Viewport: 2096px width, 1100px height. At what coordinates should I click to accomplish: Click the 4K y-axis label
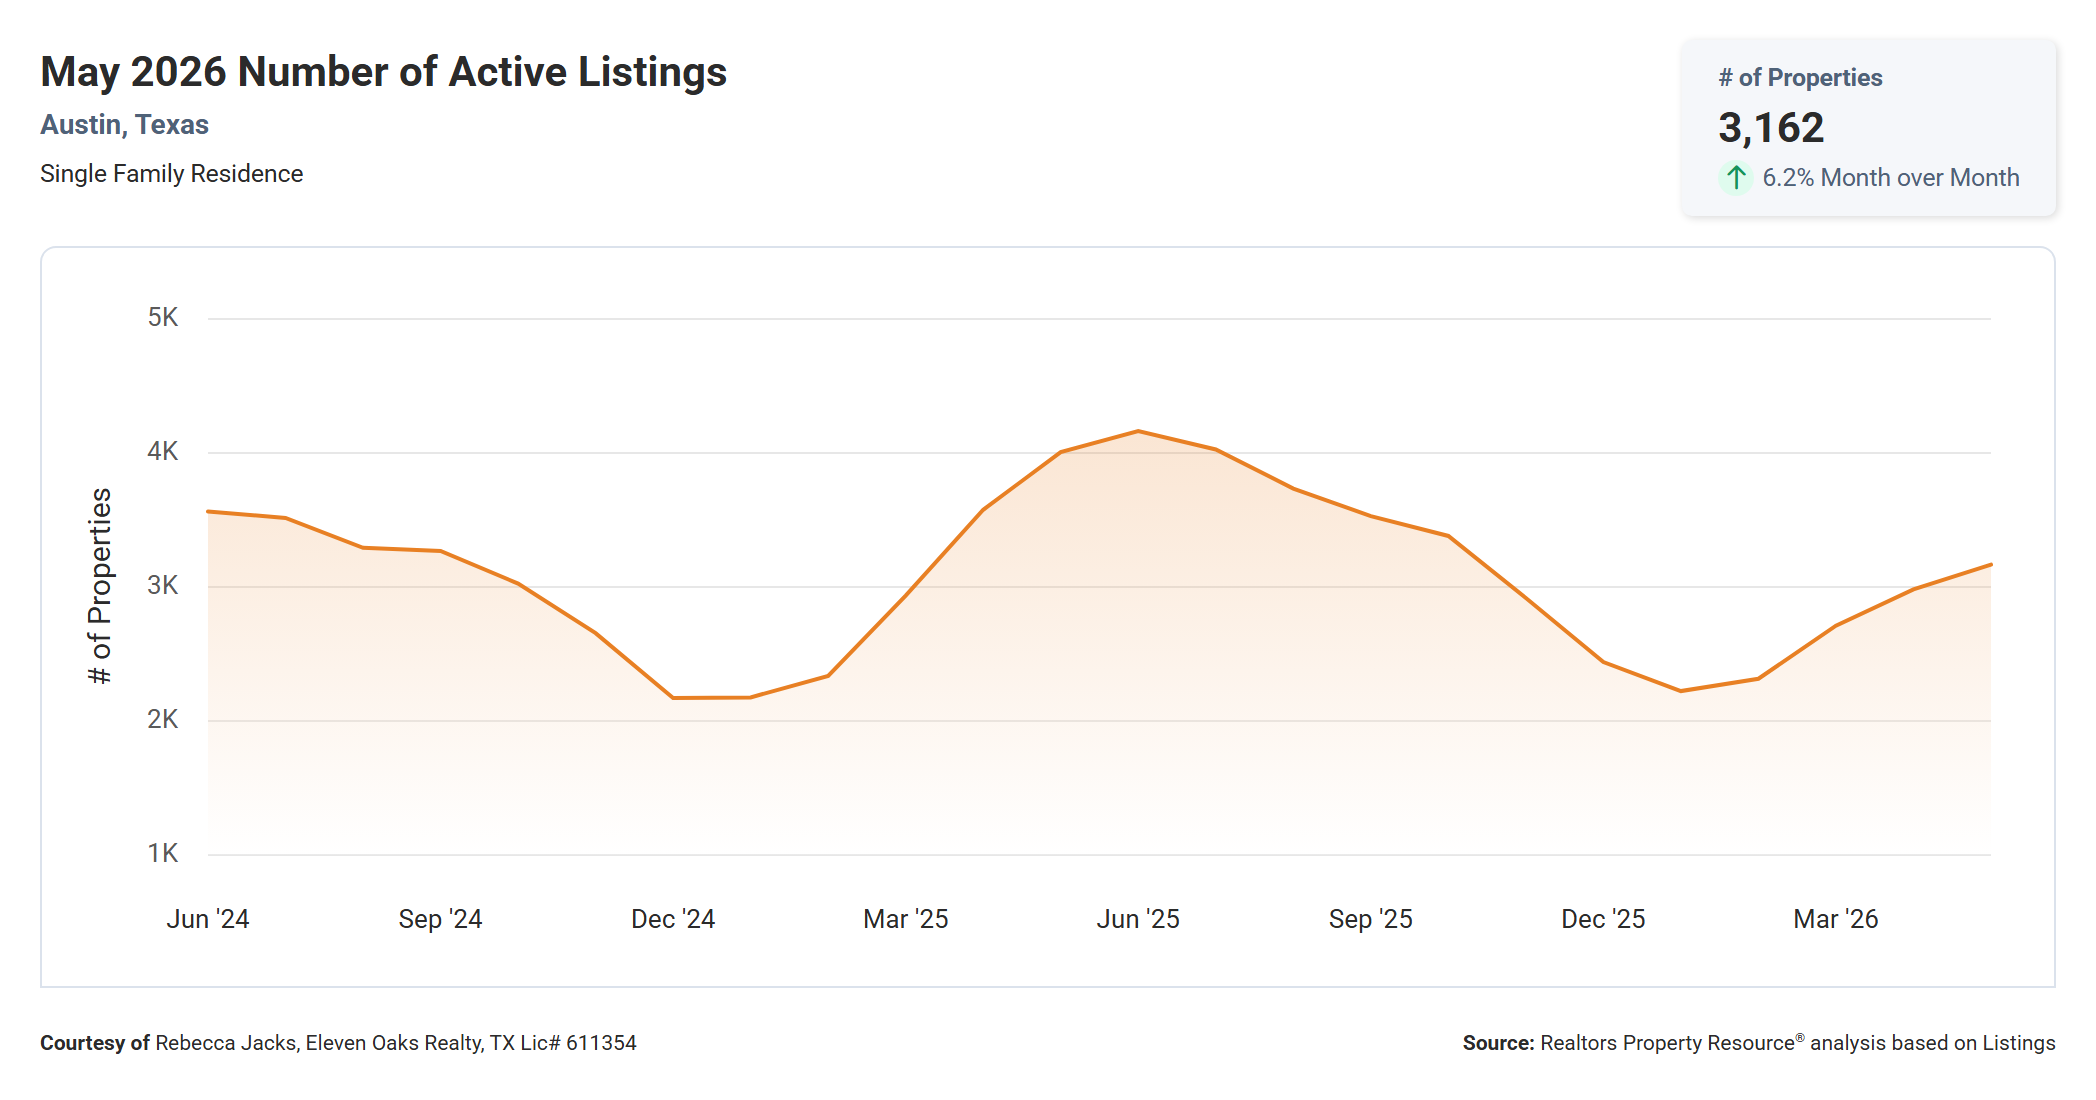pyautogui.click(x=163, y=452)
